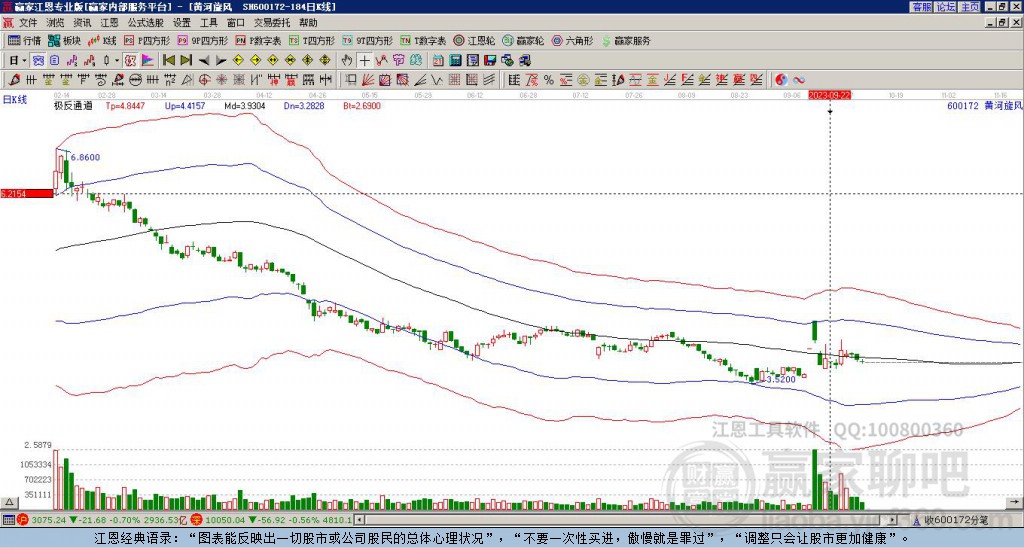Open the P四方形 tool
Image resolution: width=1024 pixels, height=548 pixels.
coord(147,40)
